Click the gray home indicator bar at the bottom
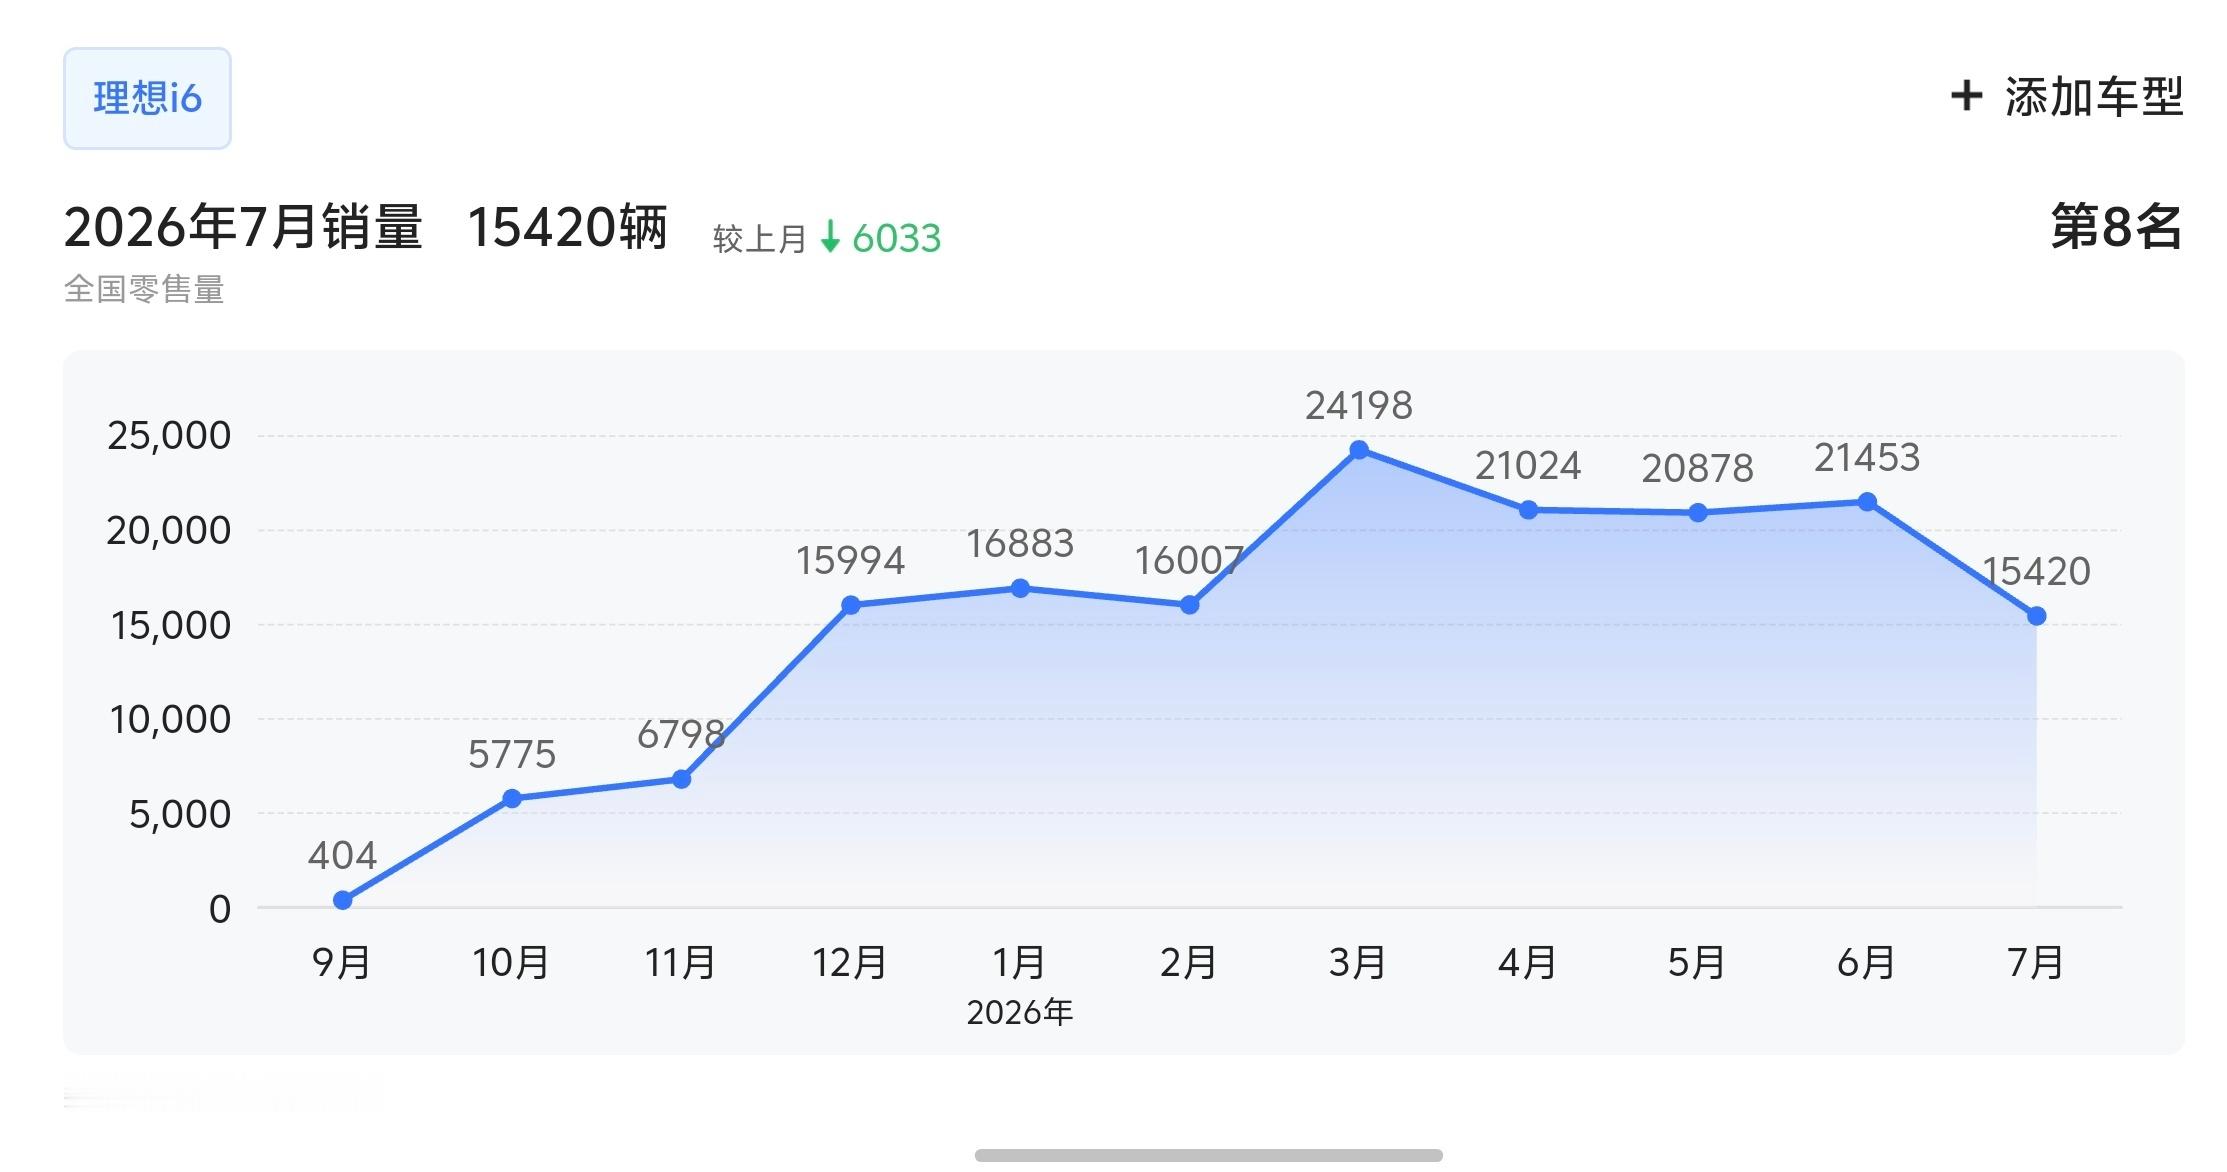The image size is (2227, 1172). coord(1209,1156)
